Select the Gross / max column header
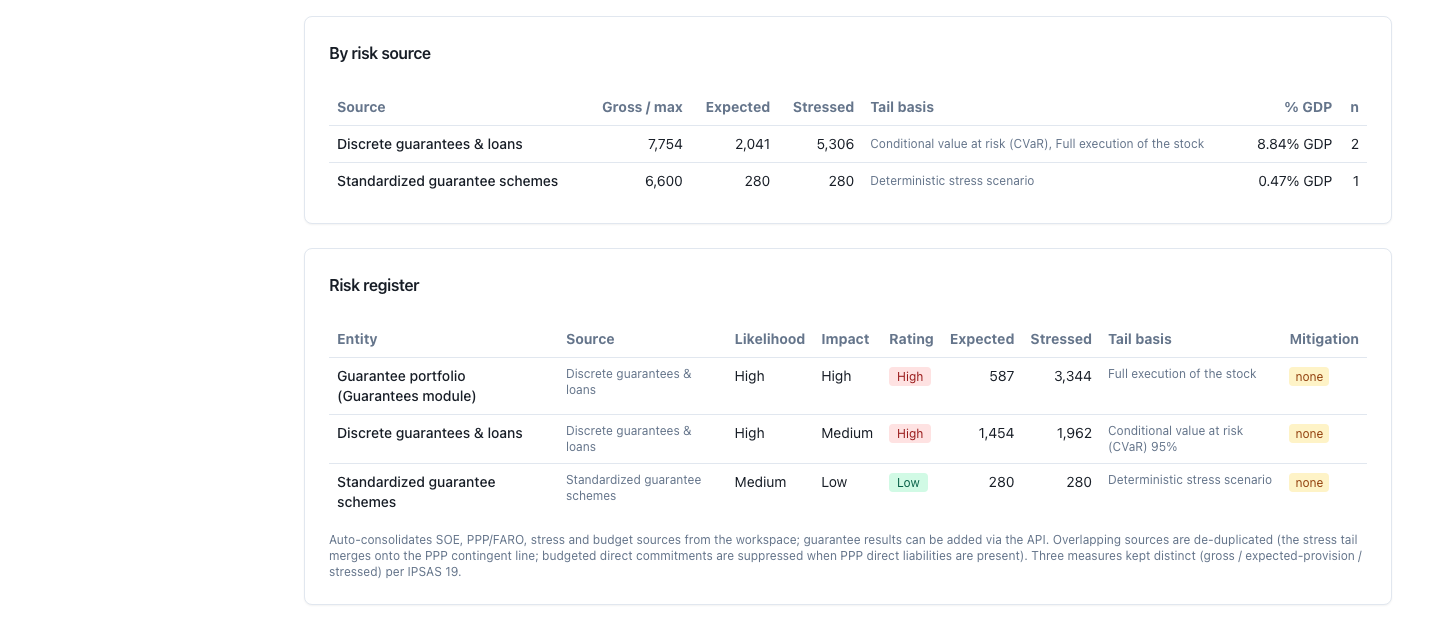 click(642, 107)
